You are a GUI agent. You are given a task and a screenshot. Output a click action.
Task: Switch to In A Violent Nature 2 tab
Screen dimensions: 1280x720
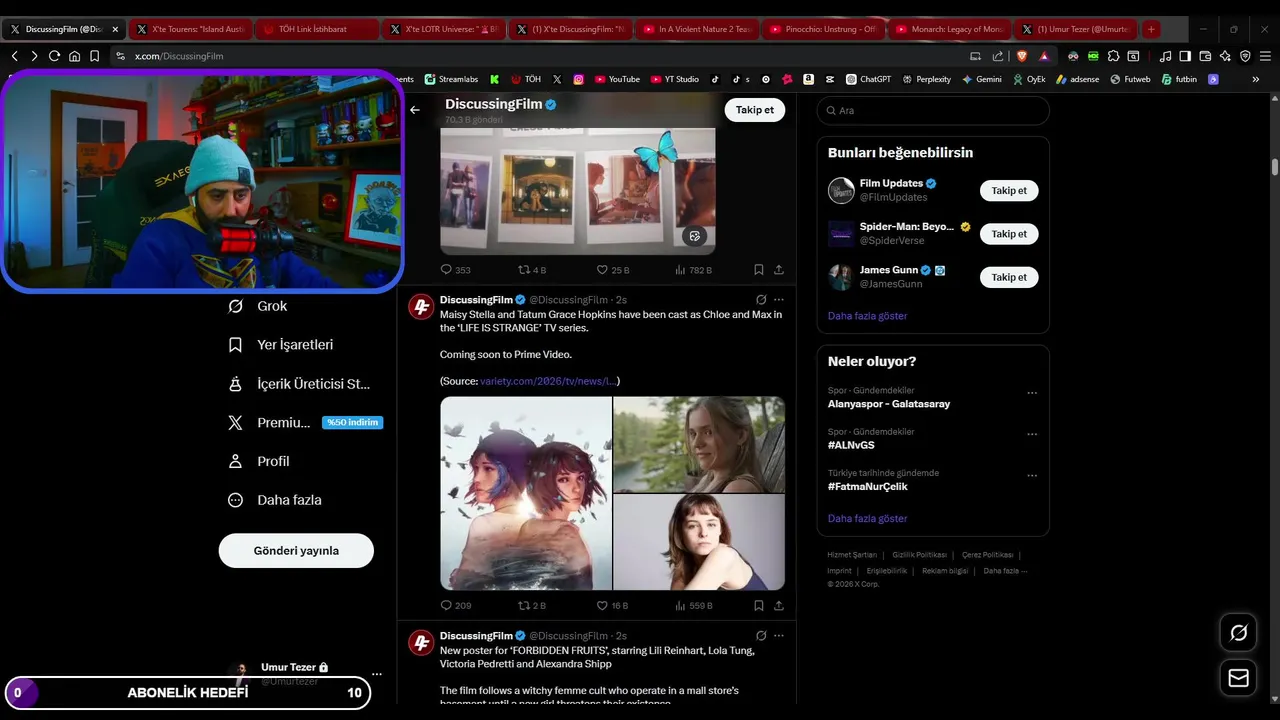click(697, 29)
